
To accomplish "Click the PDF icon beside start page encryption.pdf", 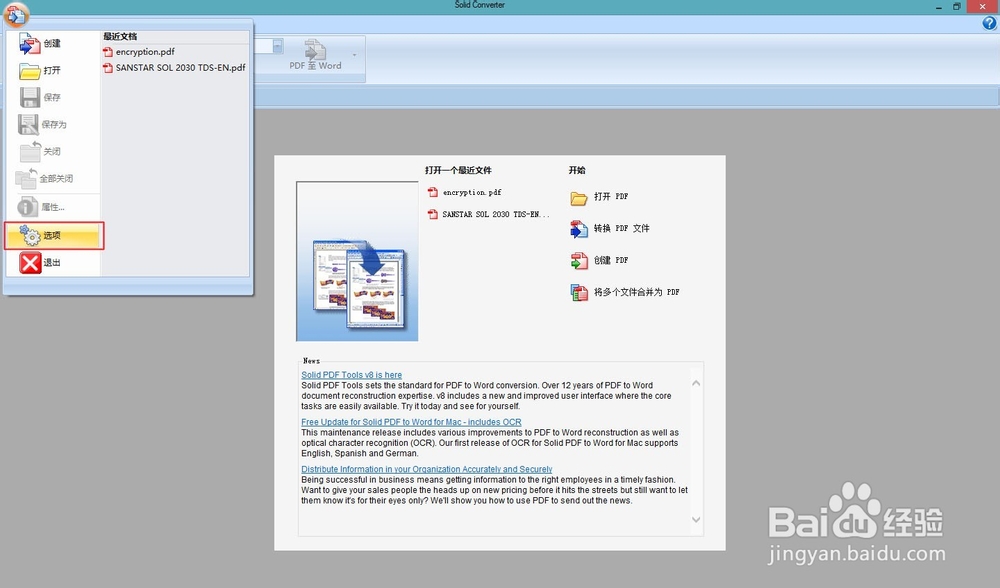I will point(433,192).
